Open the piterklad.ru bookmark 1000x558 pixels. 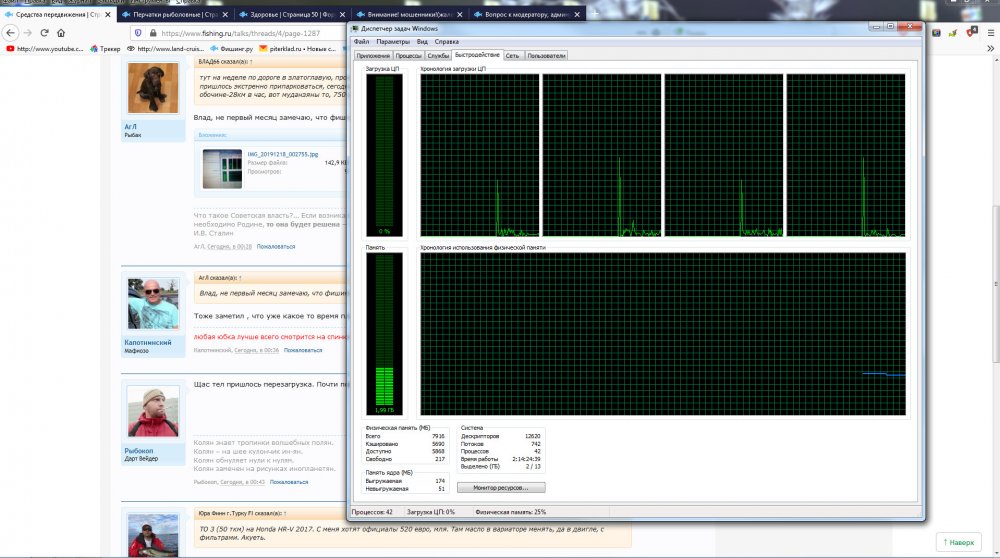pos(297,48)
